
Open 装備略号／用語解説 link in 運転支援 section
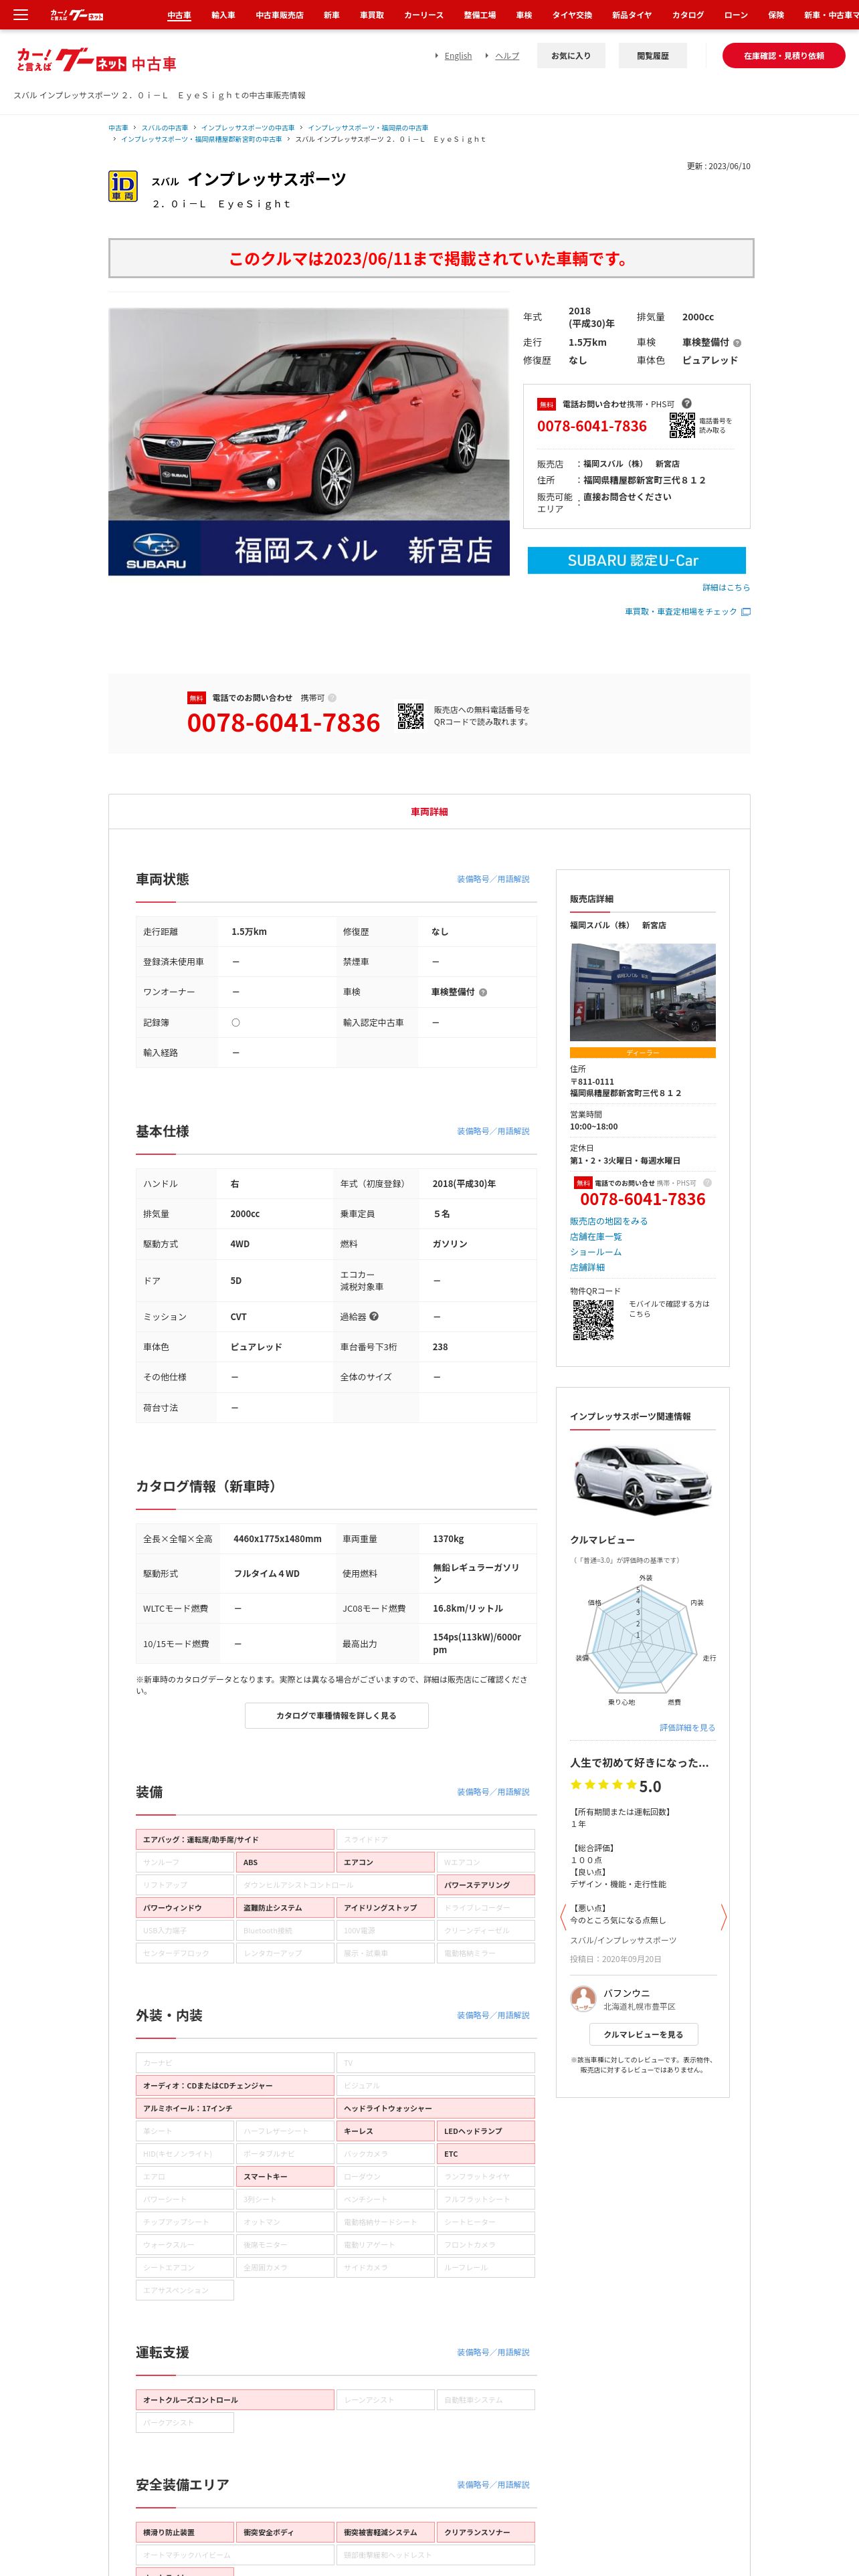tap(493, 2352)
